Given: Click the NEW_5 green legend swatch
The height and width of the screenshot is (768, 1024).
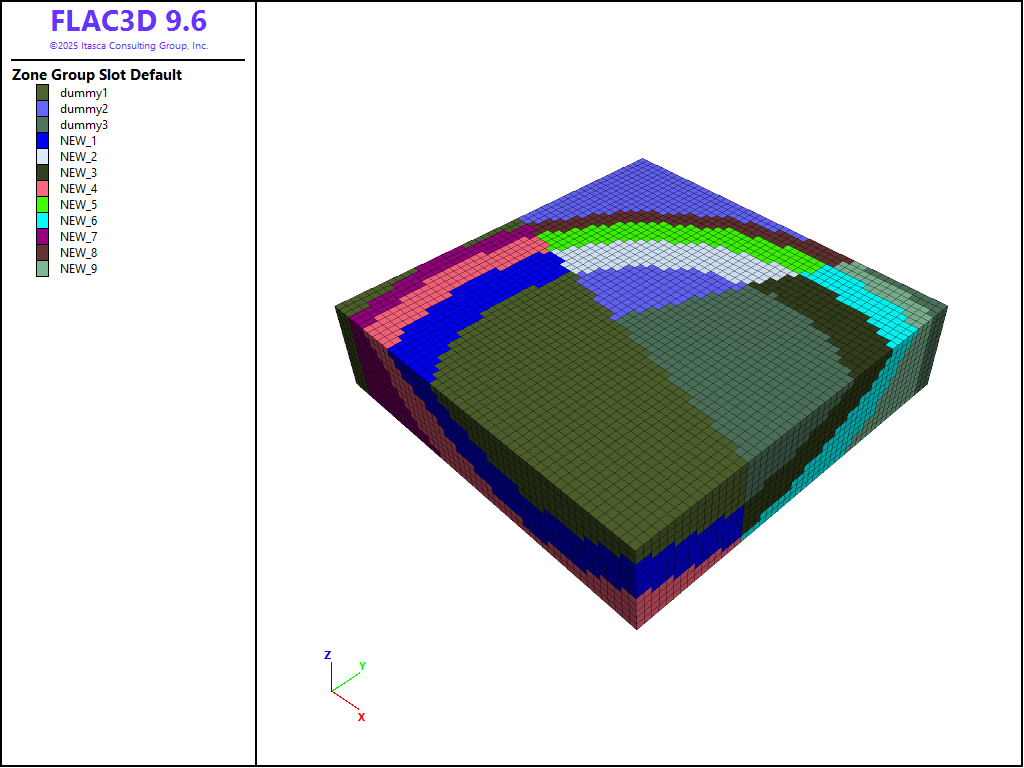Looking at the screenshot, I should 43,205.
